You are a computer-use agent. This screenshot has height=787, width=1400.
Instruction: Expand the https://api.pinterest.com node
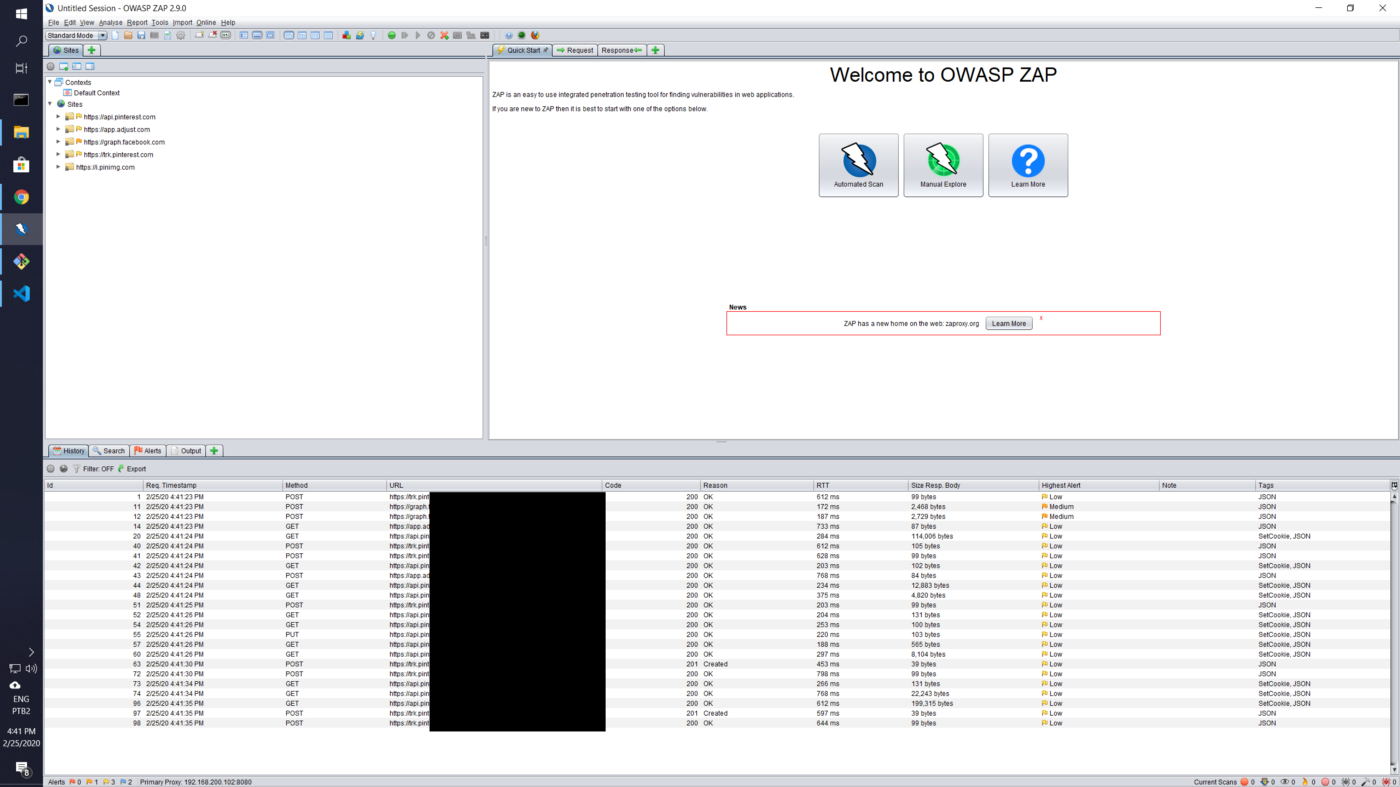58,117
